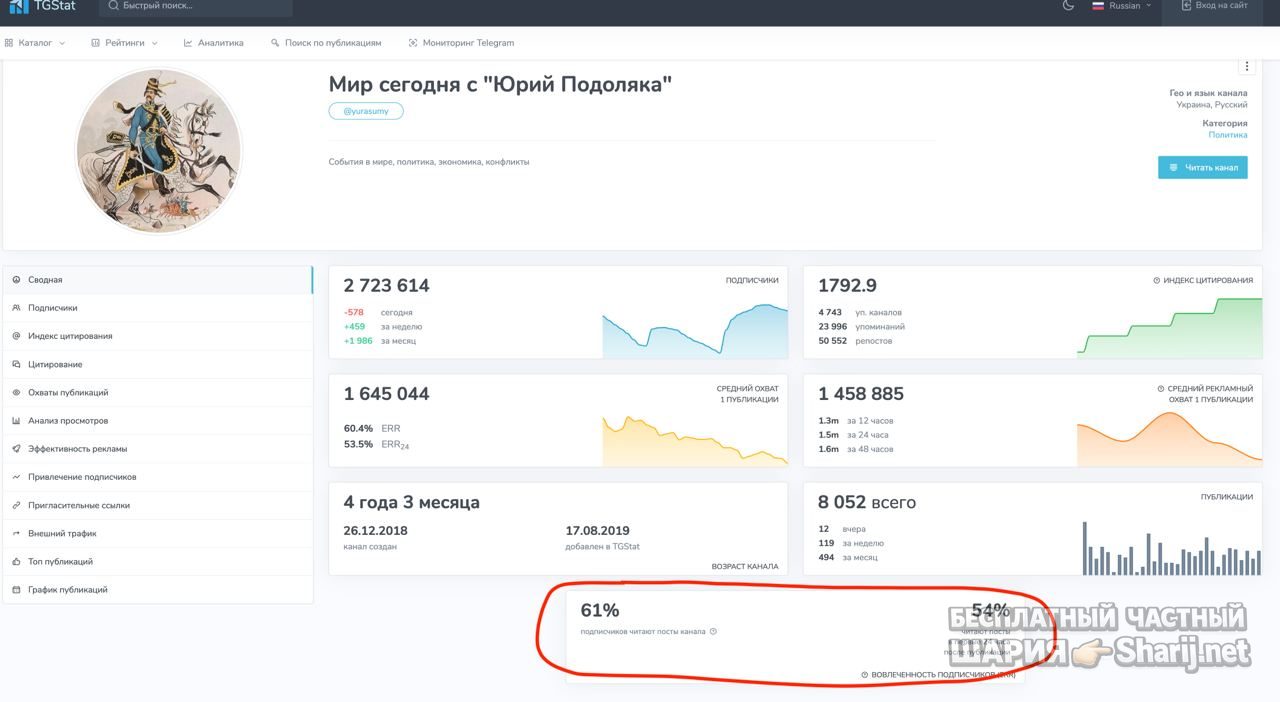This screenshot has height=702, width=1280.
Task: Click the 61% engagement value
Action: click(x=600, y=610)
